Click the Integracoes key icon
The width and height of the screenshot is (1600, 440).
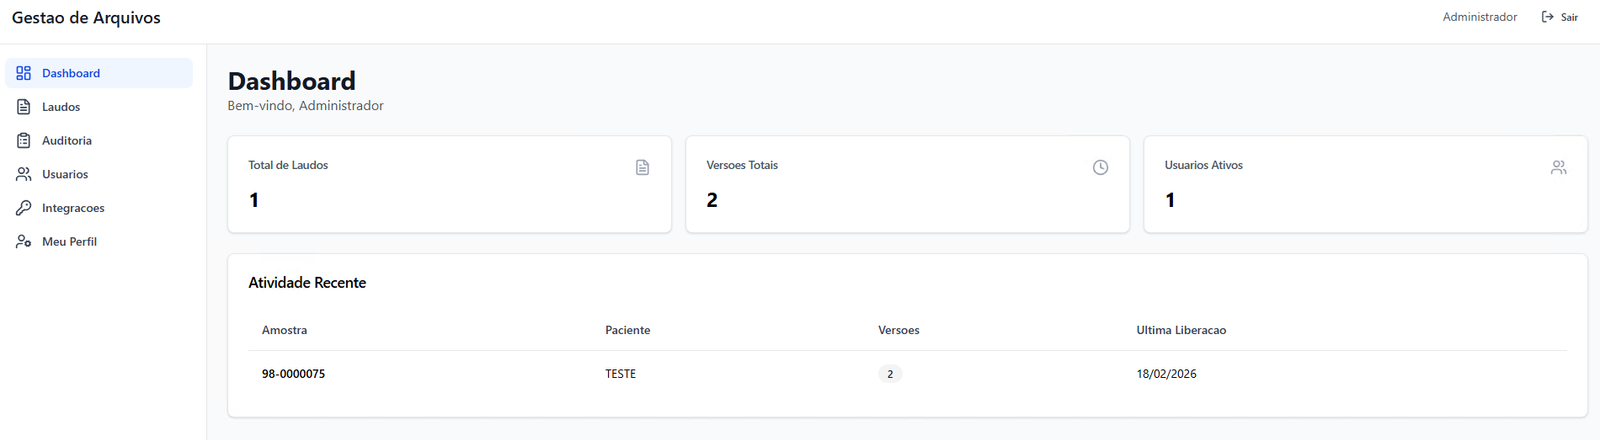click(x=24, y=208)
